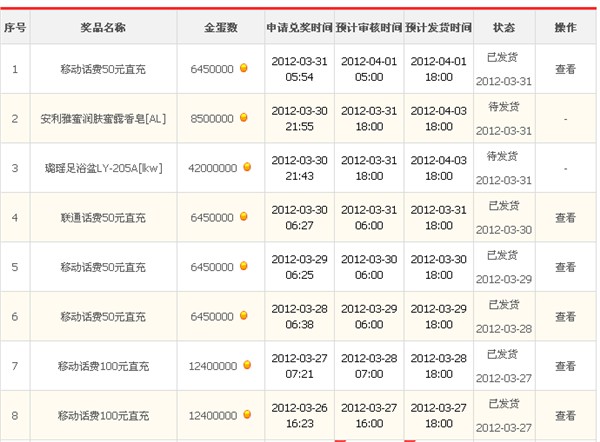This screenshot has height=442, width=600.
Task: Select 移动话费50元直充 in row 1
Action: click(x=103, y=69)
